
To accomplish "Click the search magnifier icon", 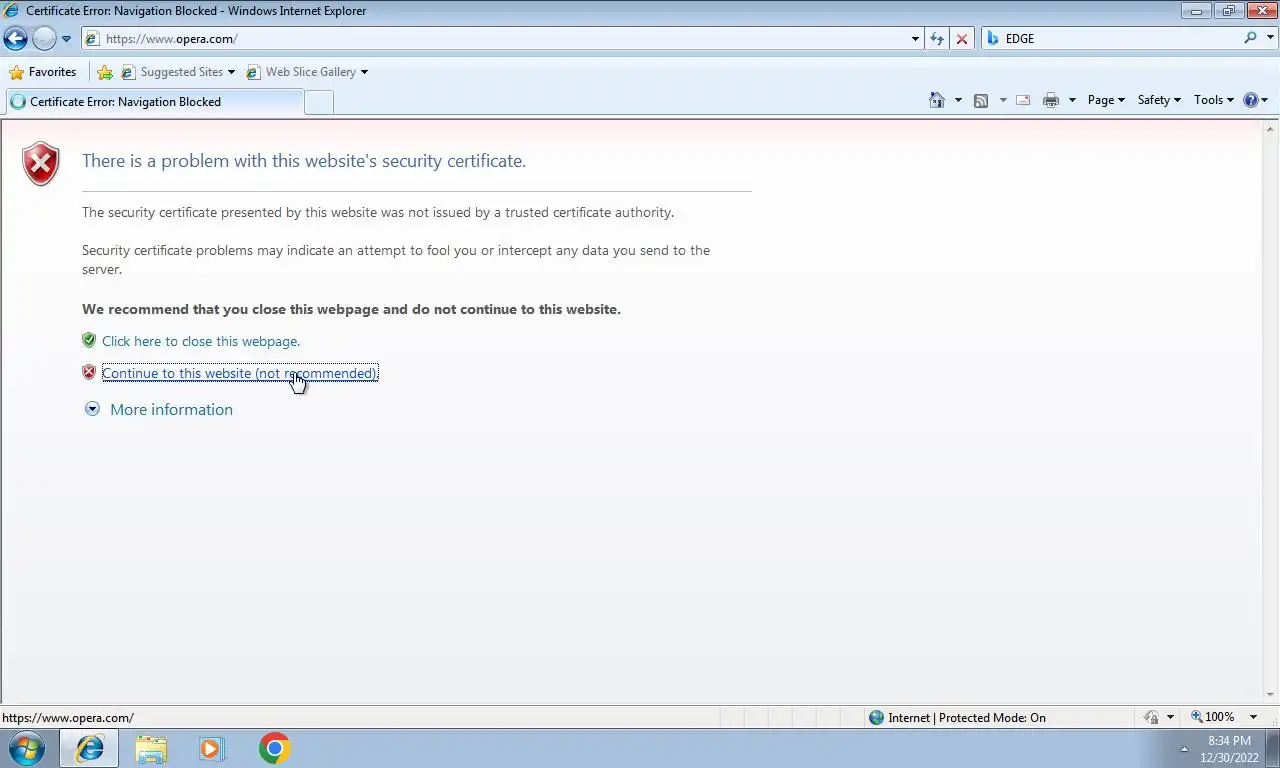I will (1250, 38).
